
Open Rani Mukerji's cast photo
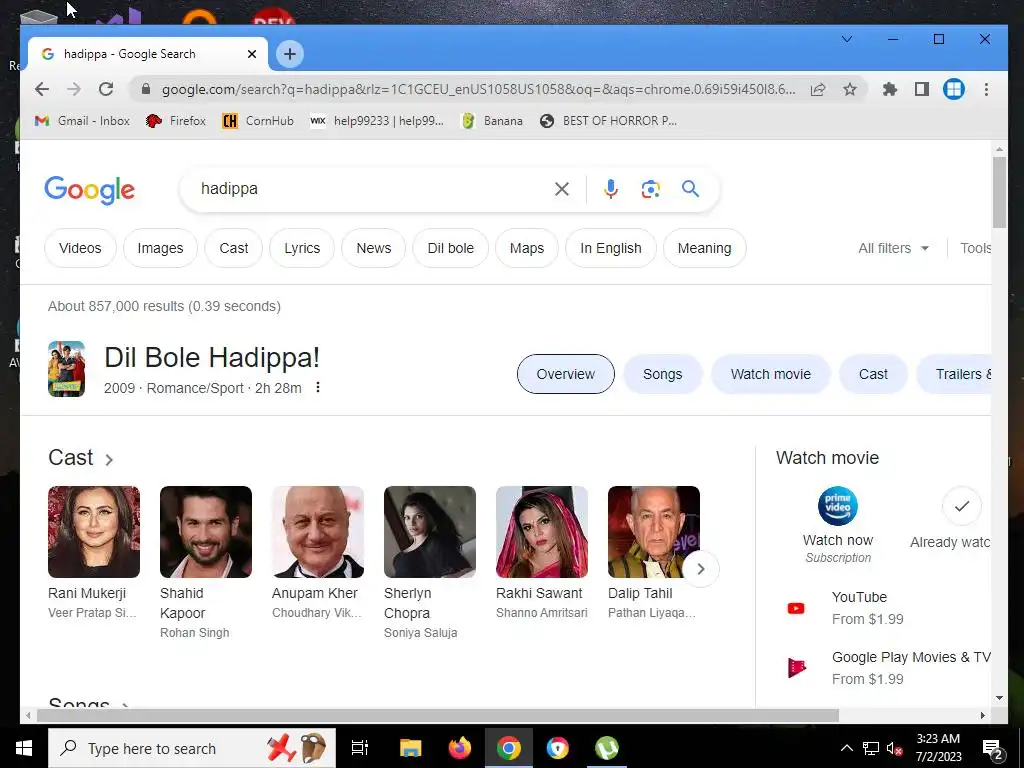[94, 532]
